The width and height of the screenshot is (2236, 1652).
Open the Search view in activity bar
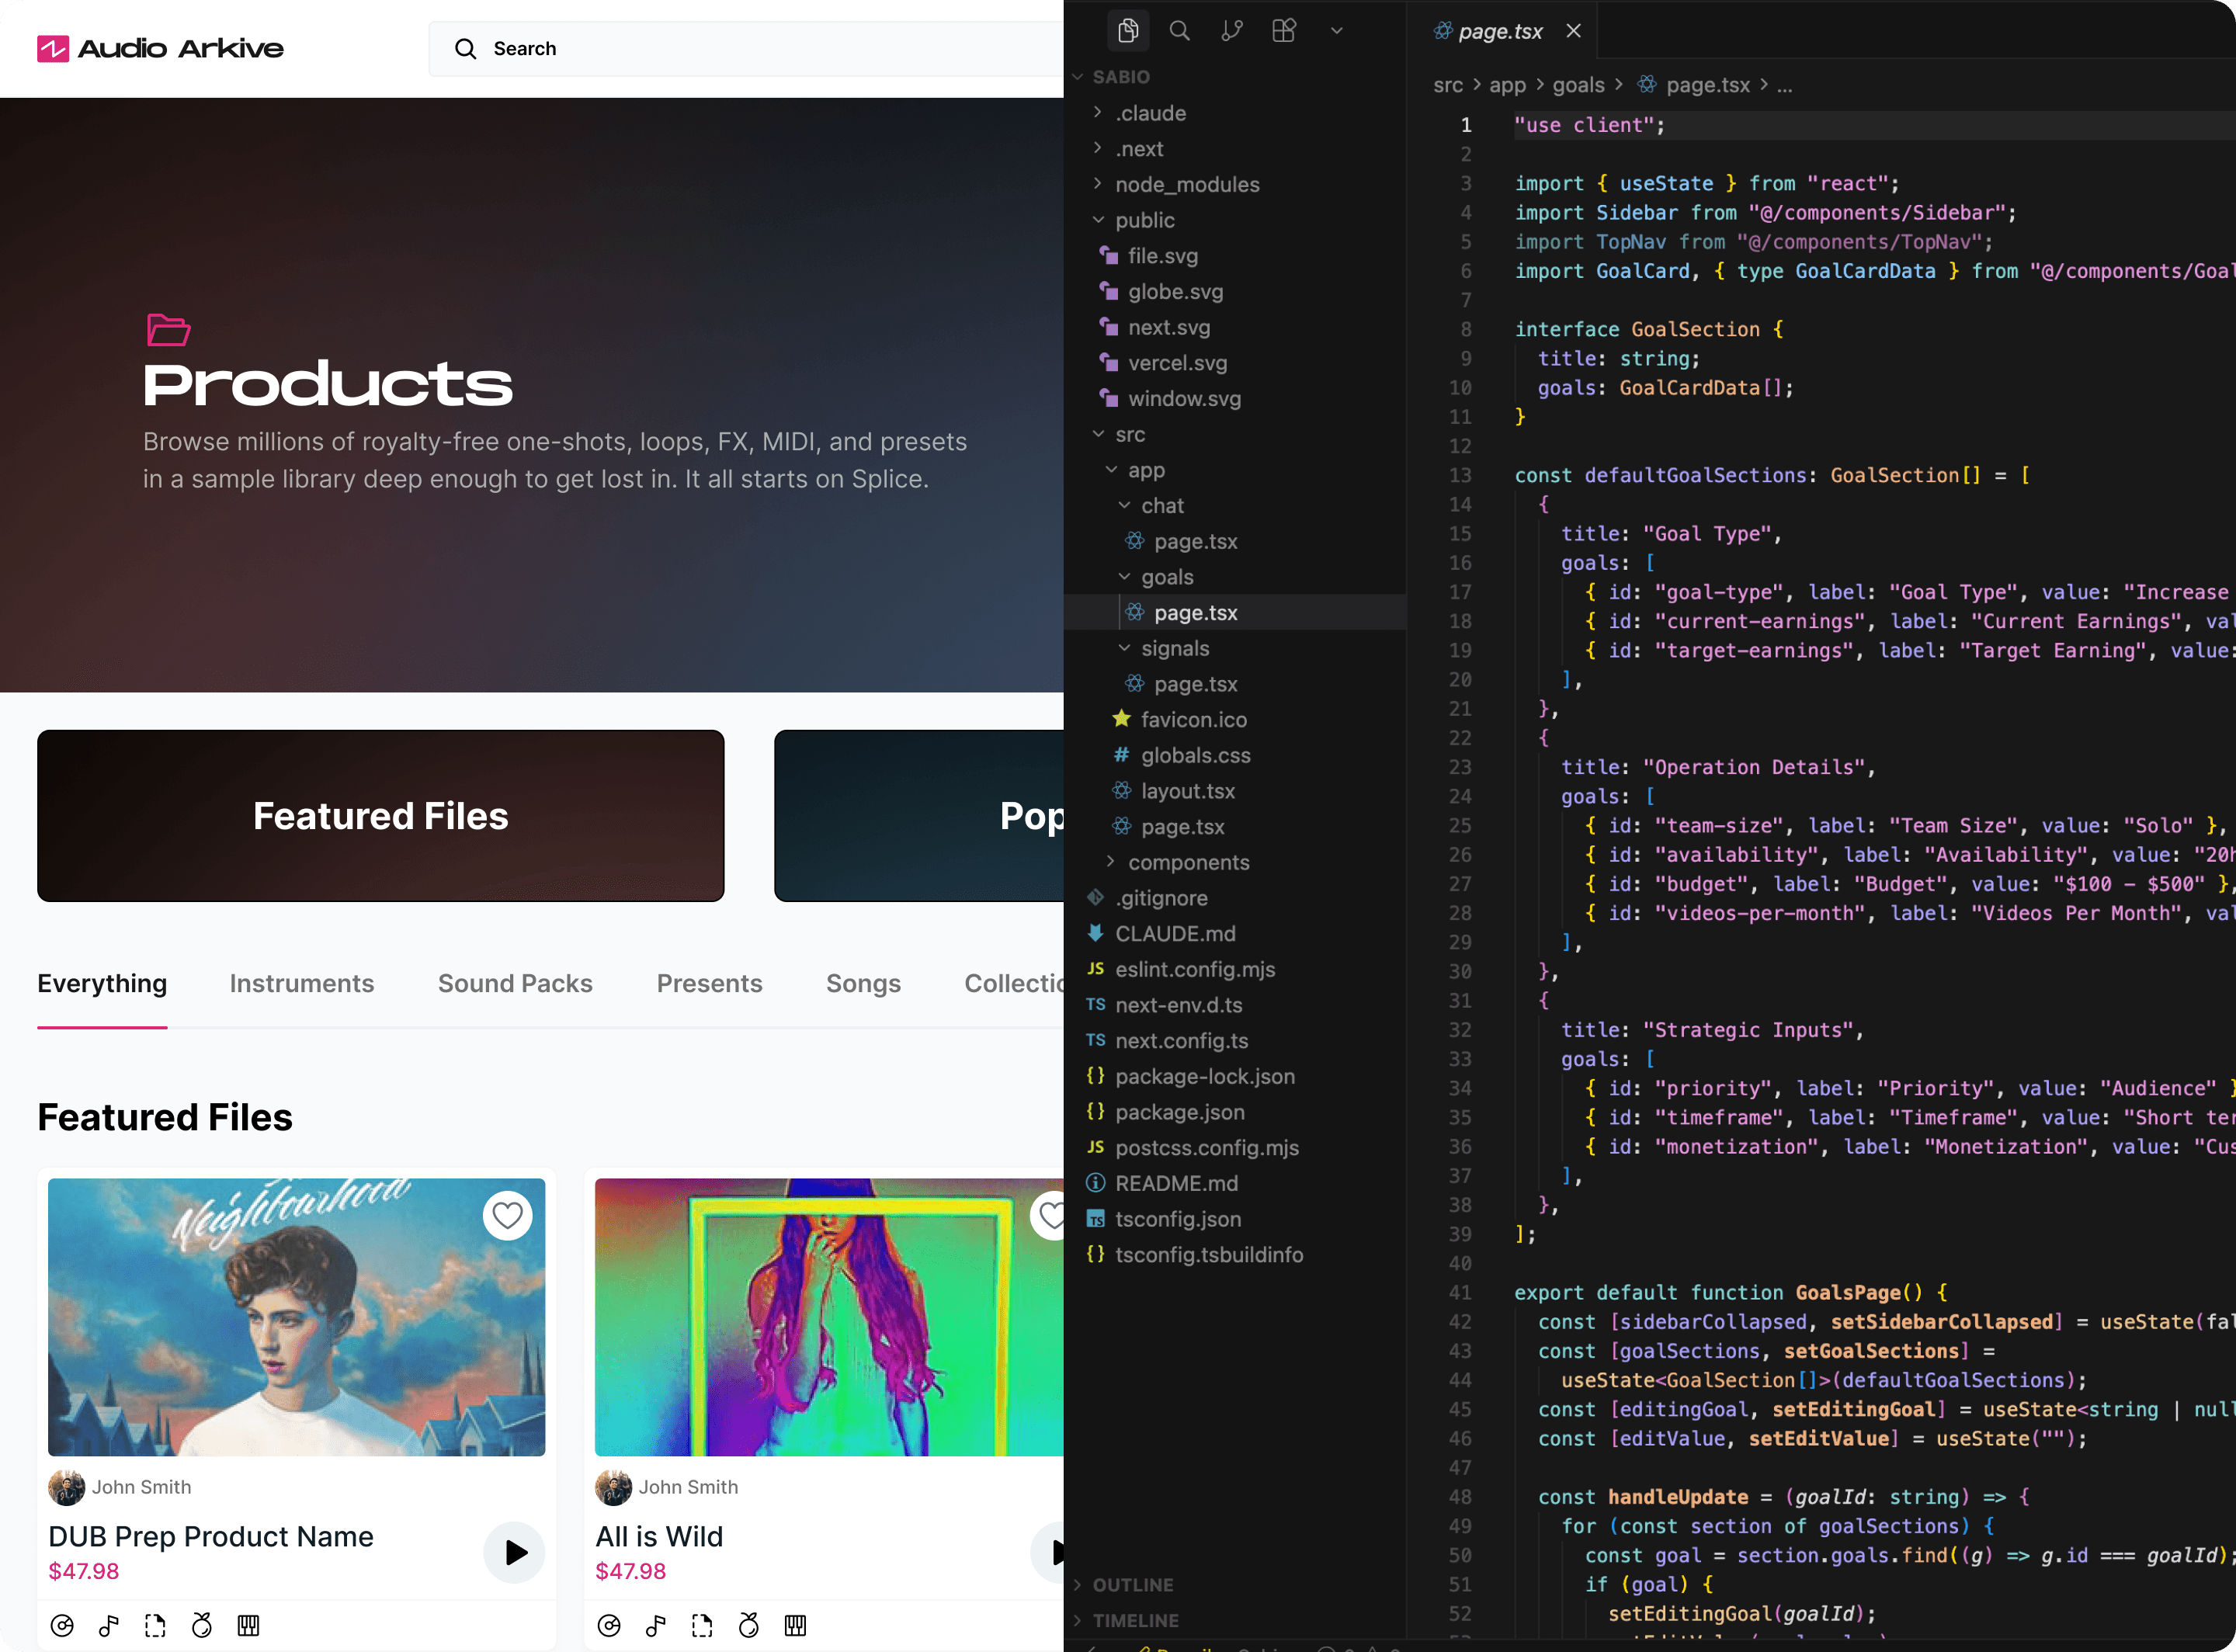[1180, 31]
